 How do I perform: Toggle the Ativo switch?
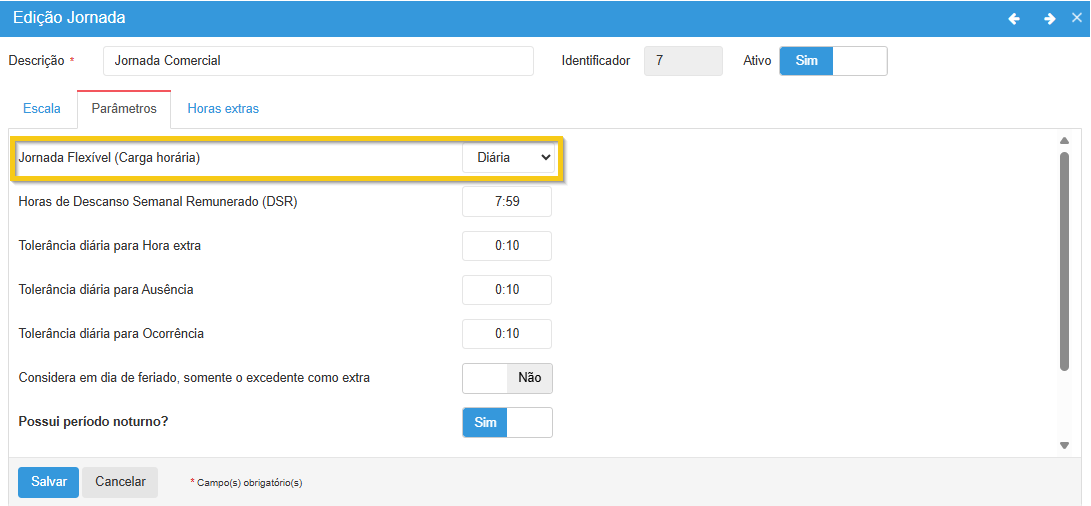pos(832,61)
